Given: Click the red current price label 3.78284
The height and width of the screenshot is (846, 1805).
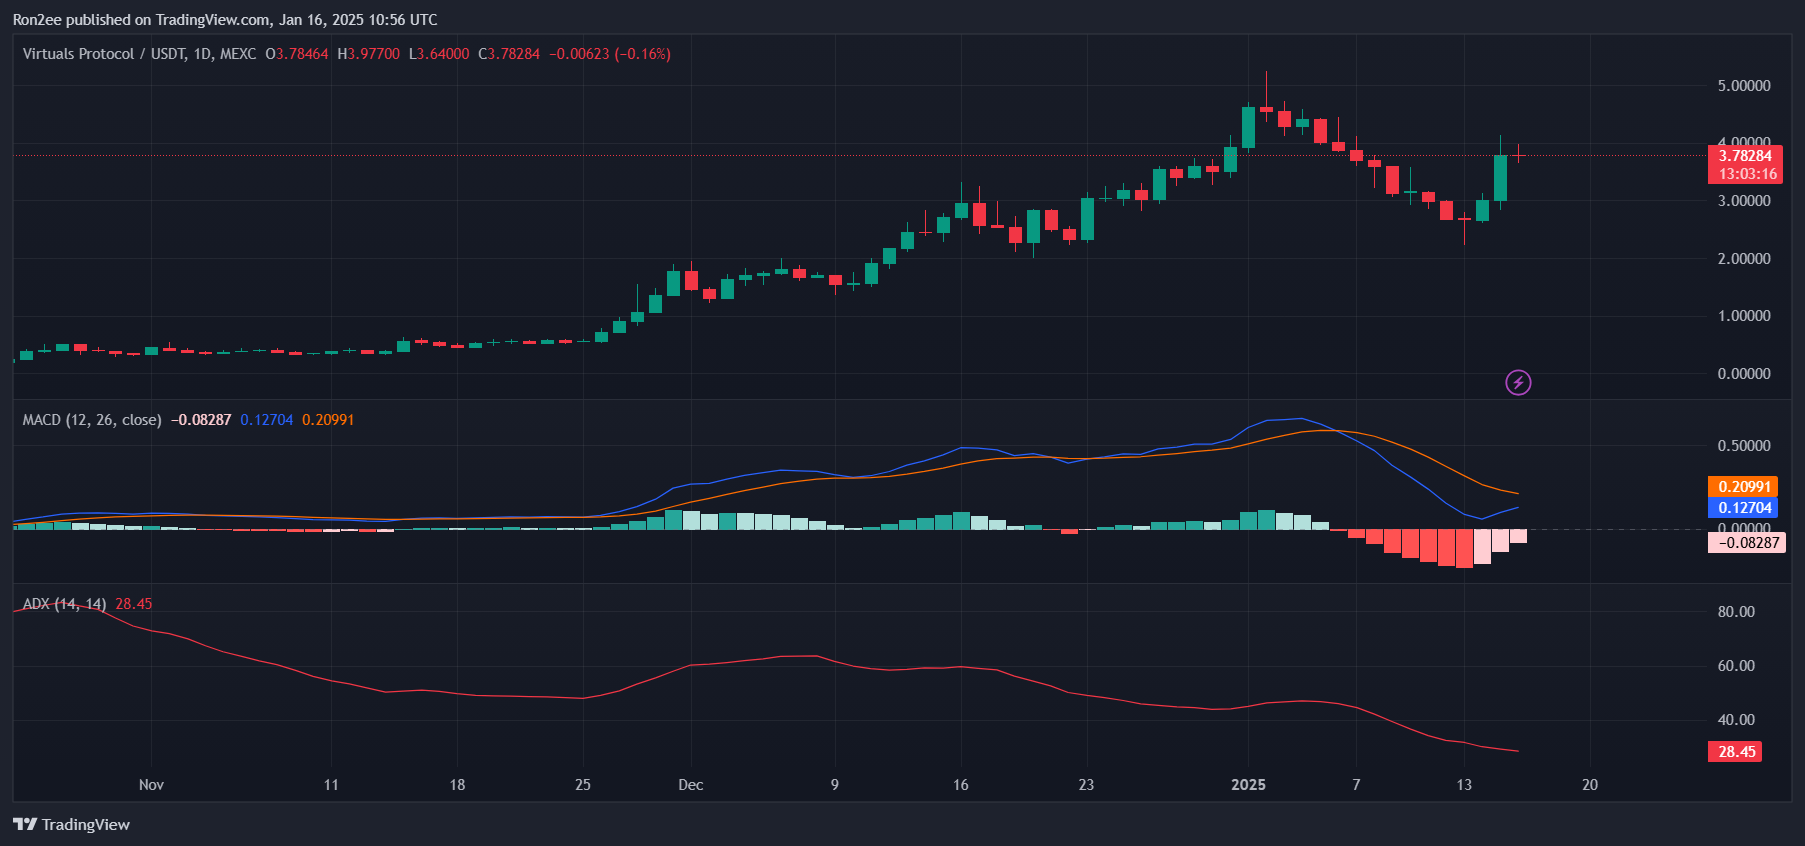Looking at the screenshot, I should pyautogui.click(x=1745, y=156).
